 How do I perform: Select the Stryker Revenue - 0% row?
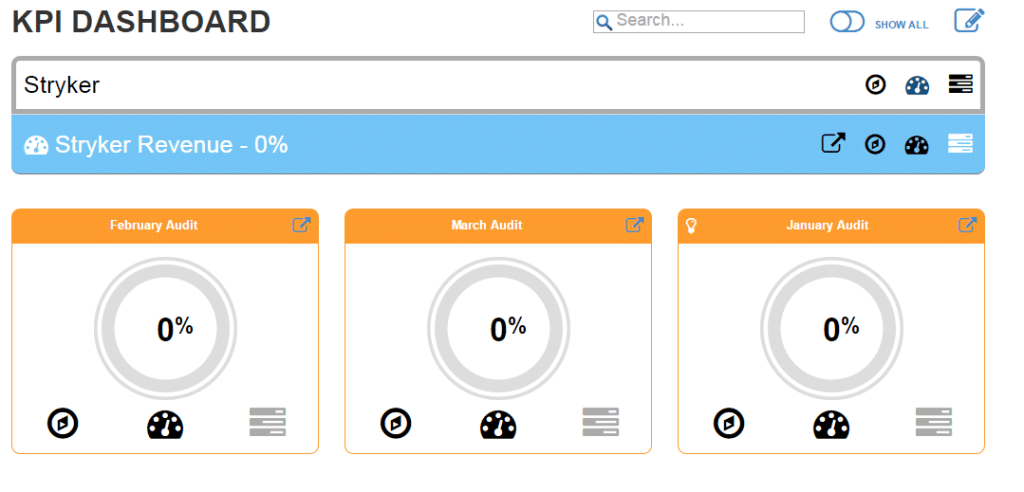(498, 144)
